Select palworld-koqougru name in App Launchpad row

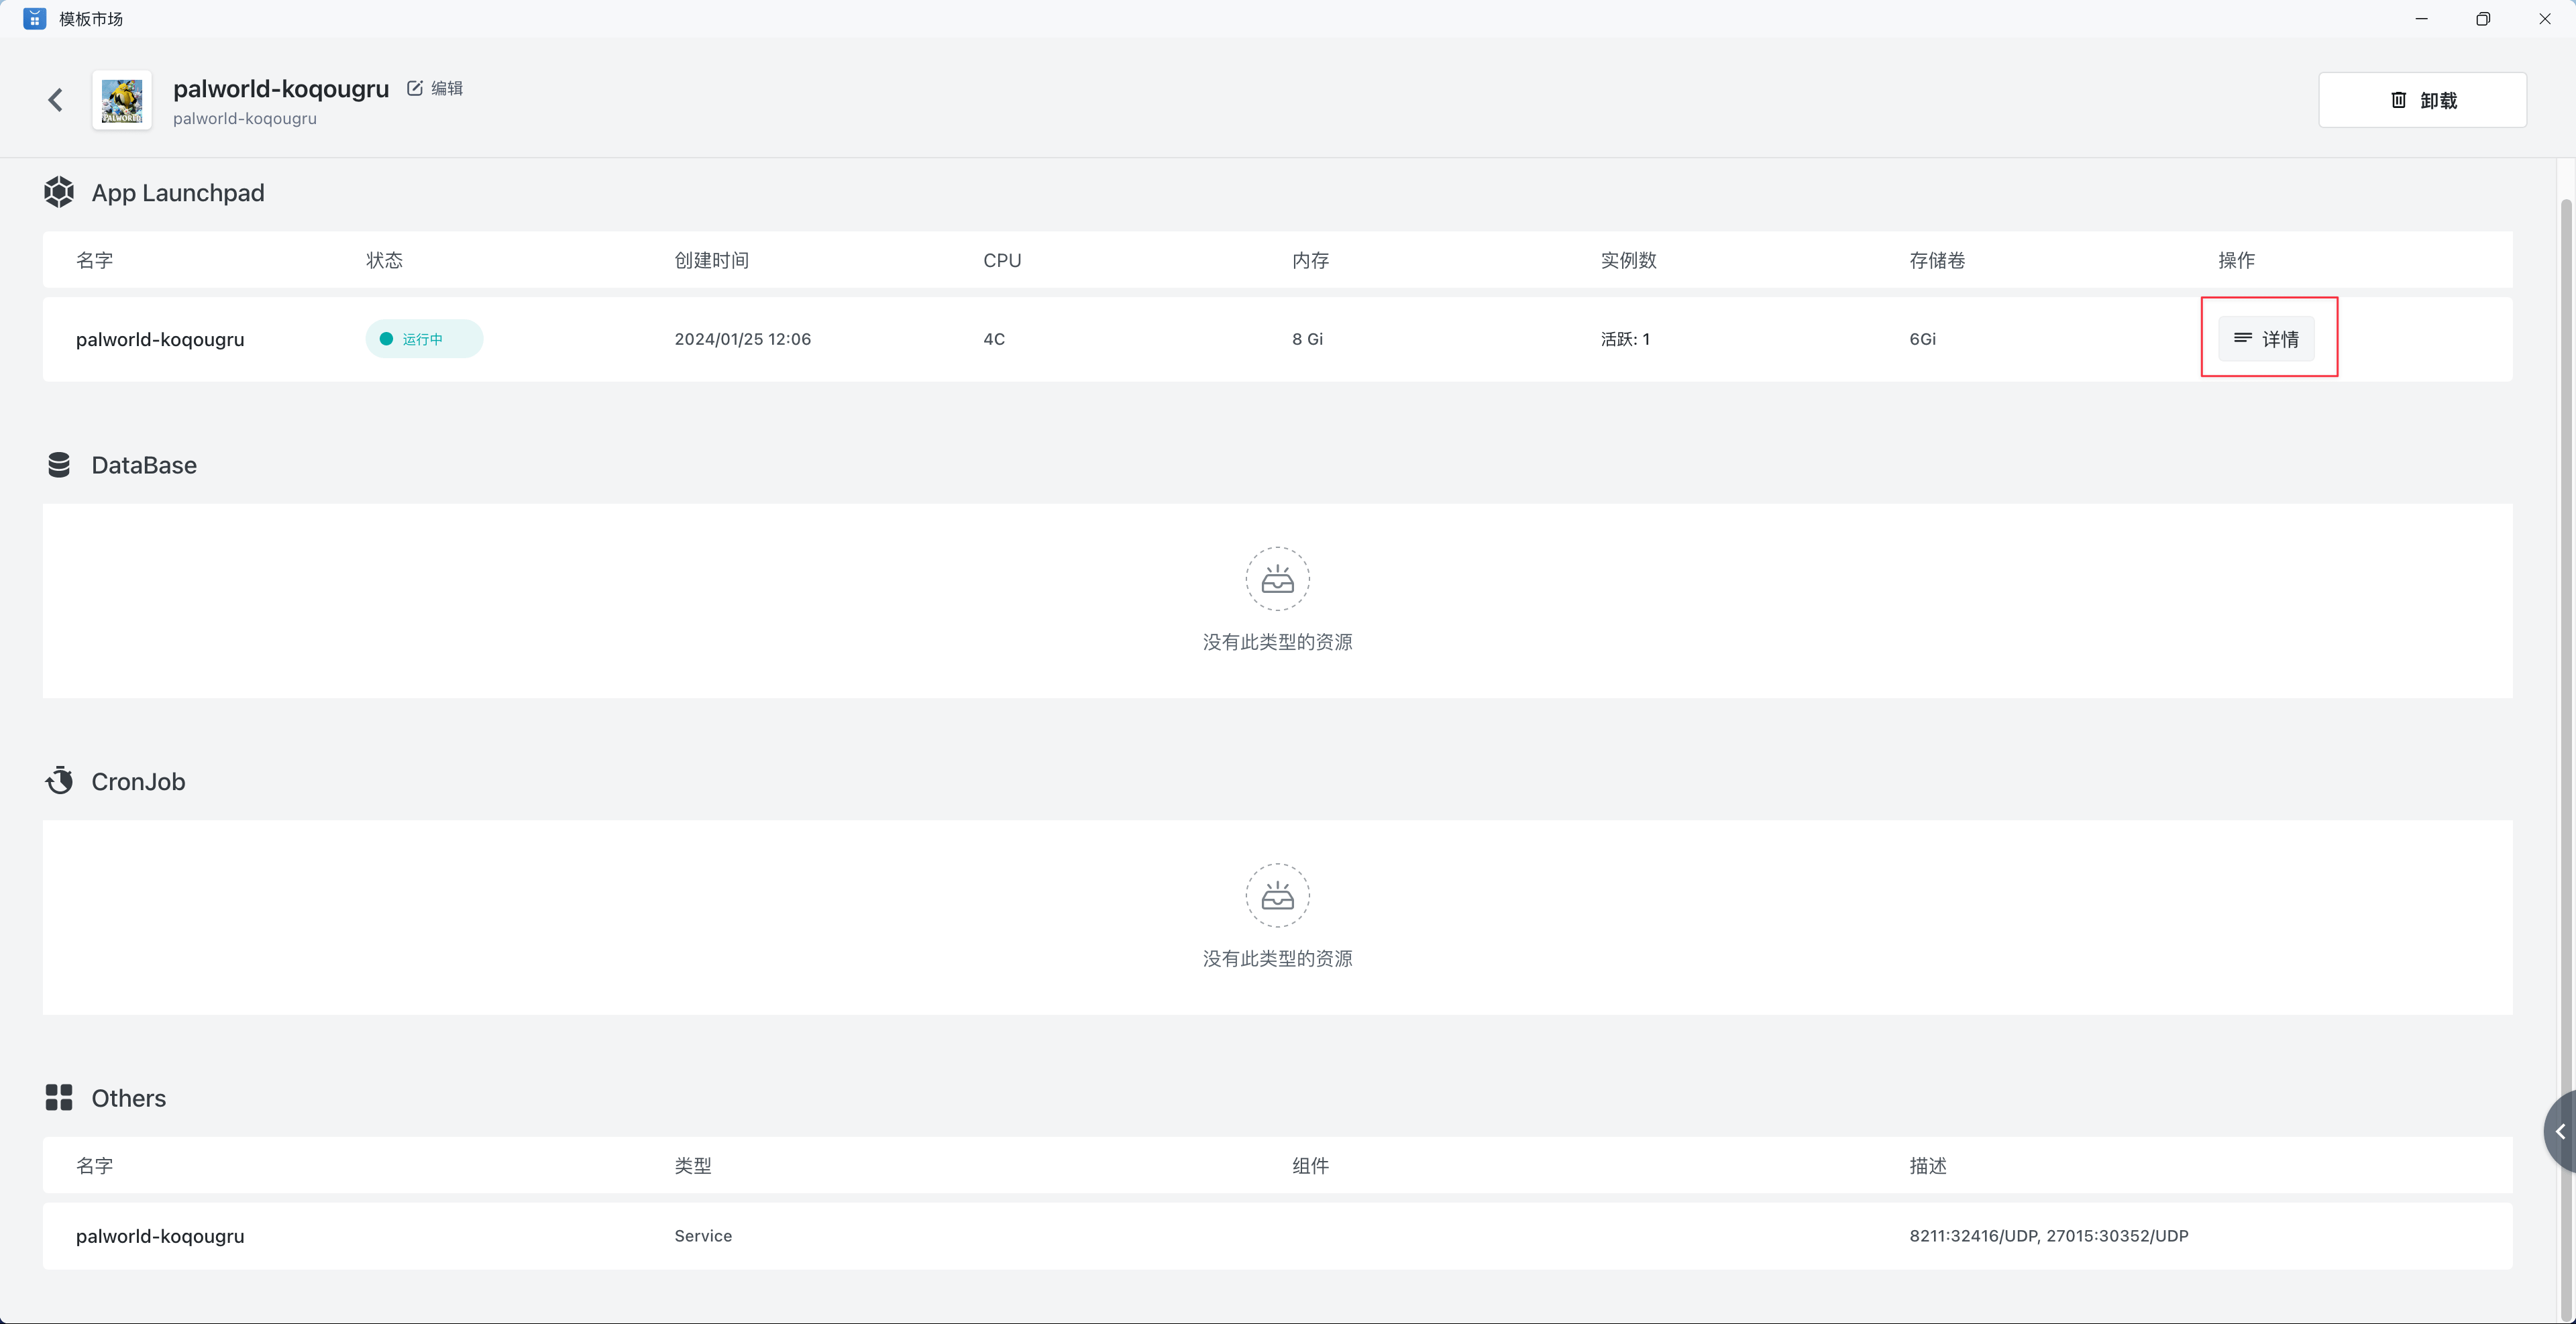160,339
